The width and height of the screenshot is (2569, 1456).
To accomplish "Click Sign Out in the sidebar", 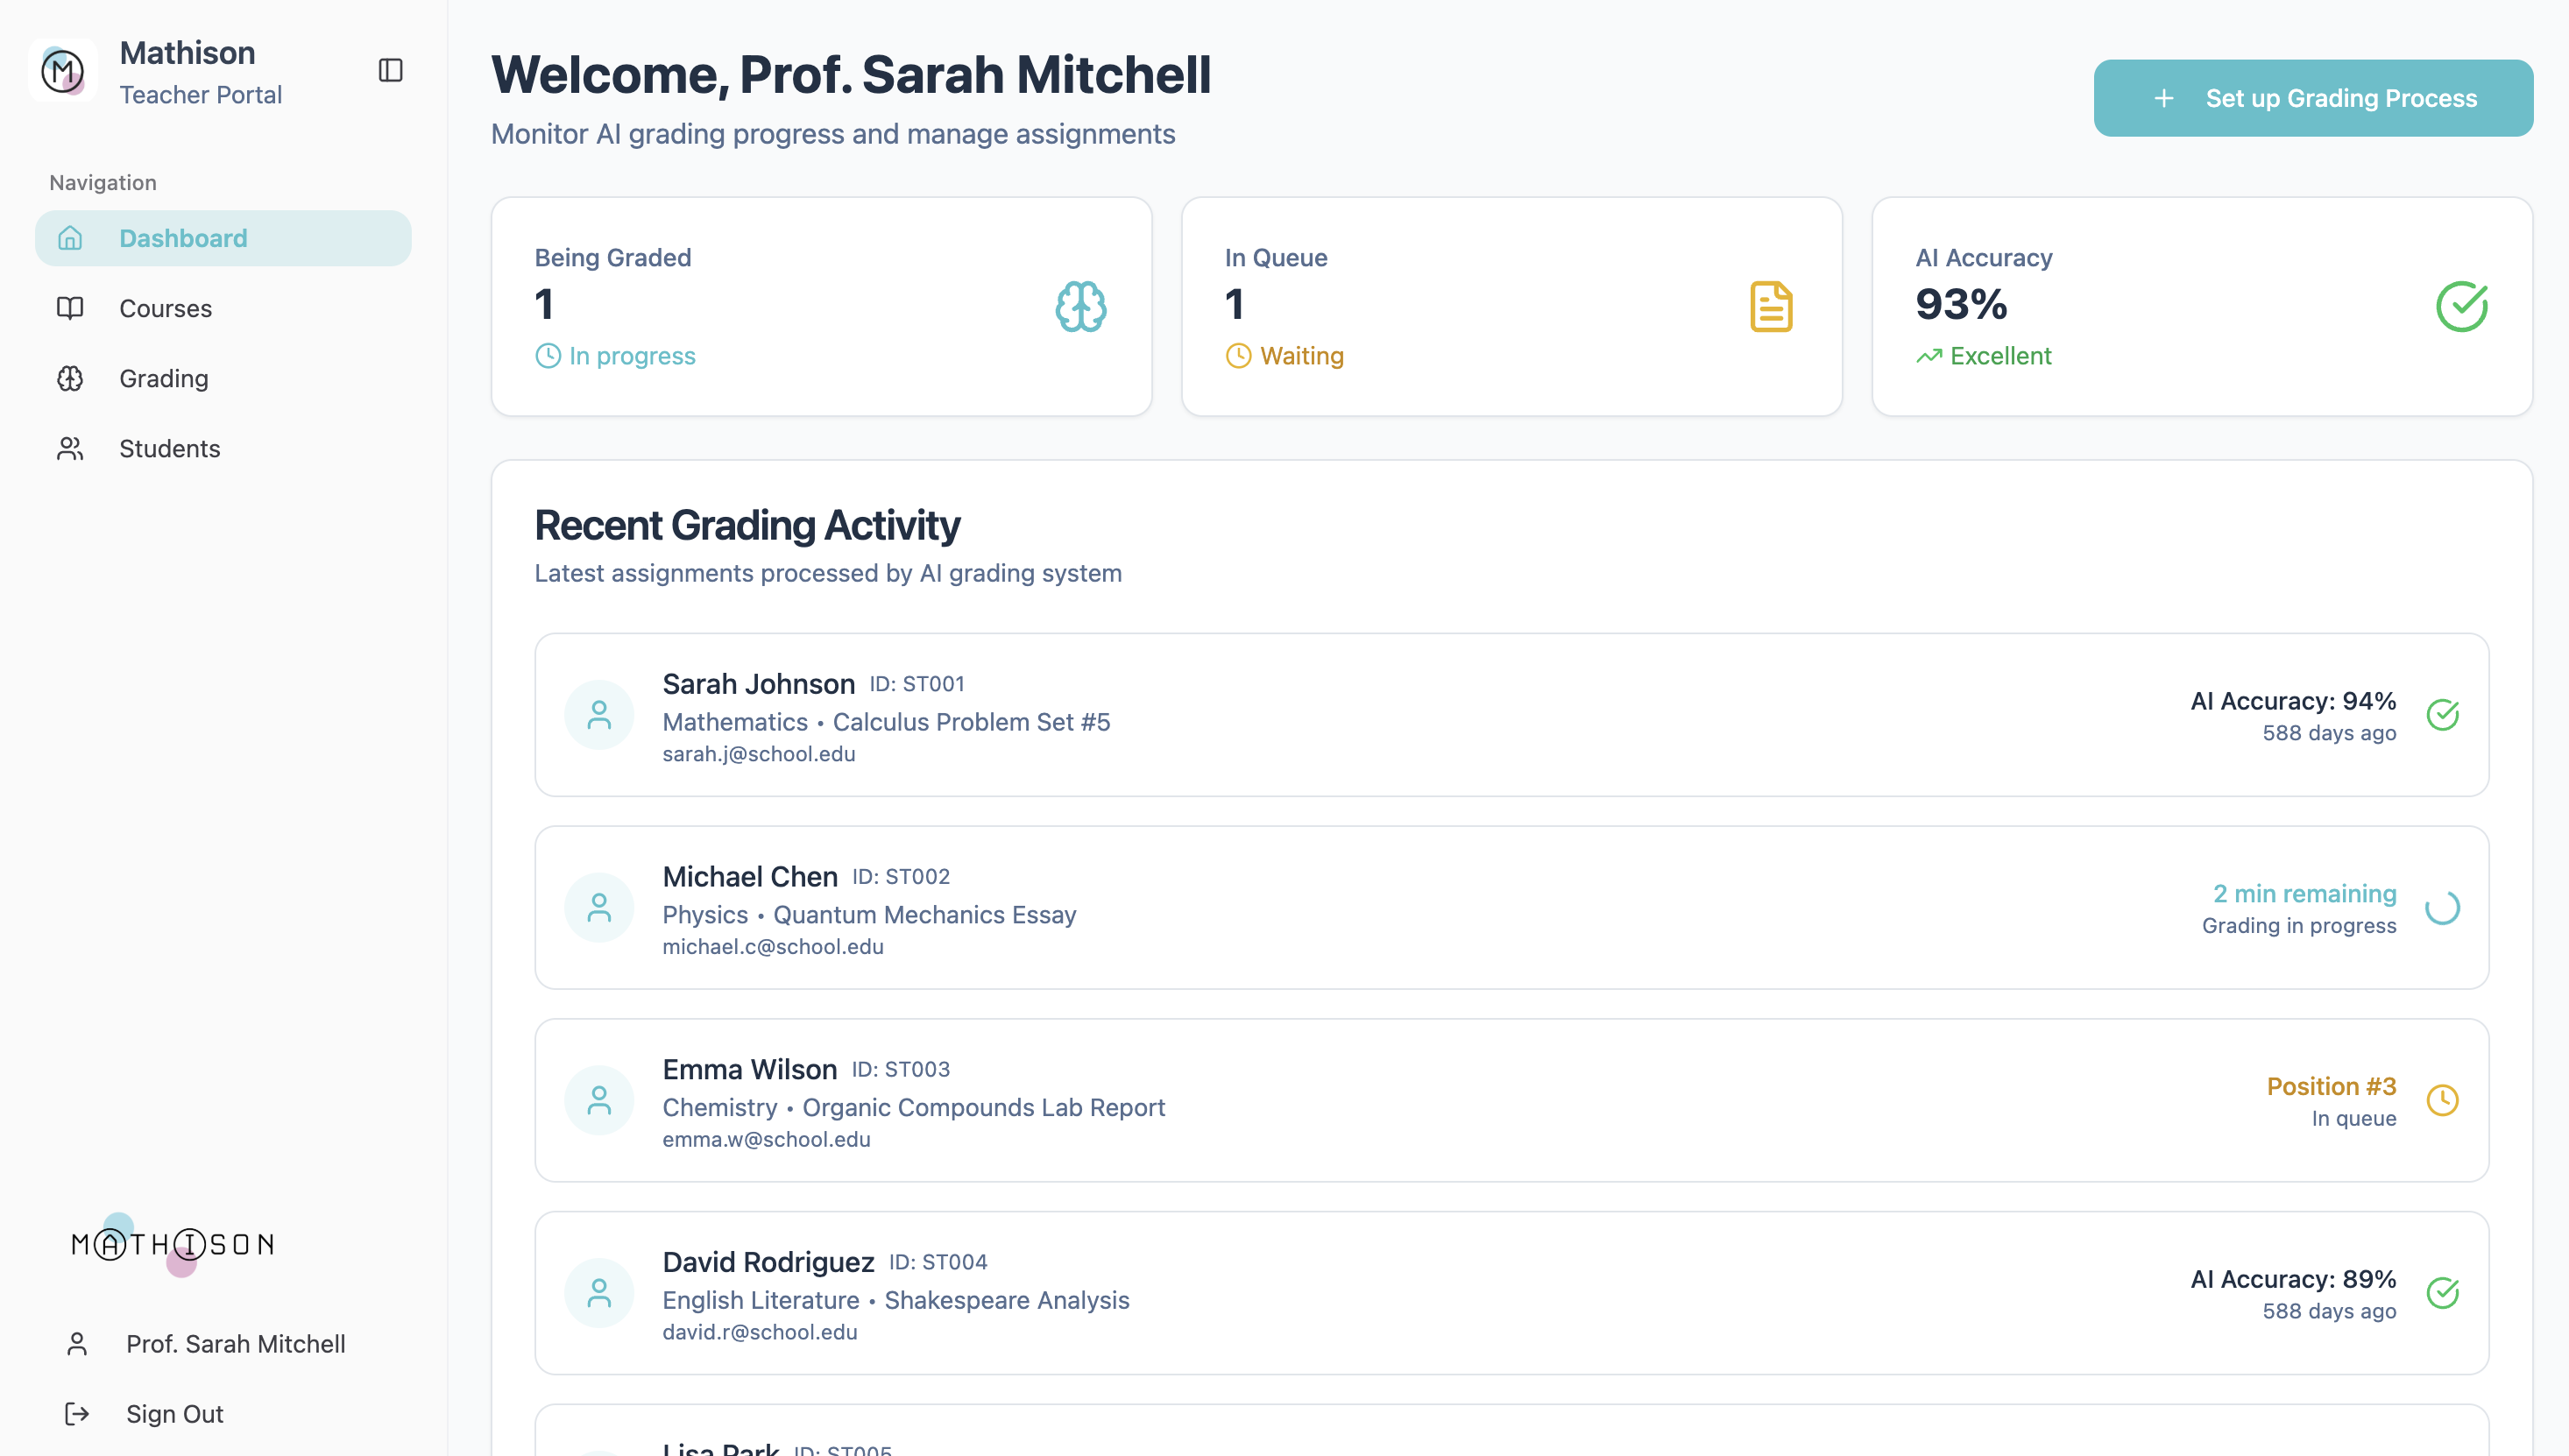I will pyautogui.click(x=174, y=1413).
